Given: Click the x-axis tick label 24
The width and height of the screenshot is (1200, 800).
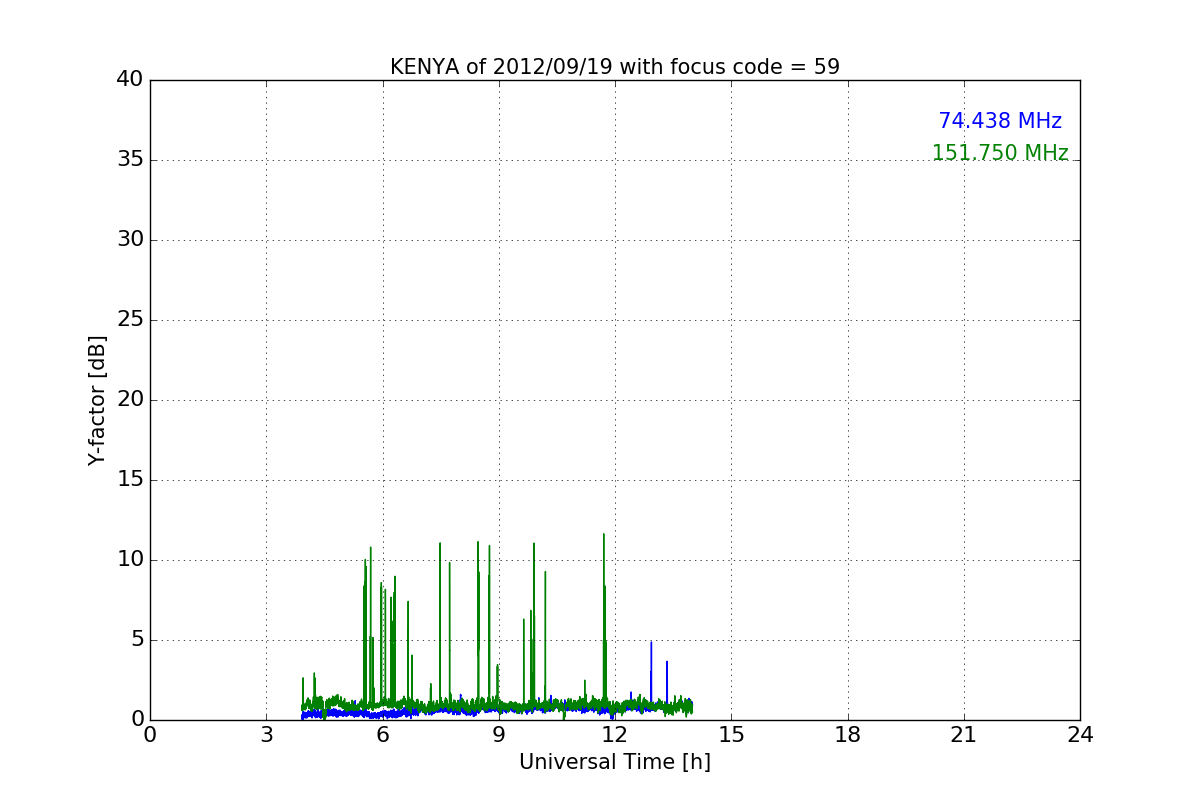Looking at the screenshot, I should click(1080, 735).
